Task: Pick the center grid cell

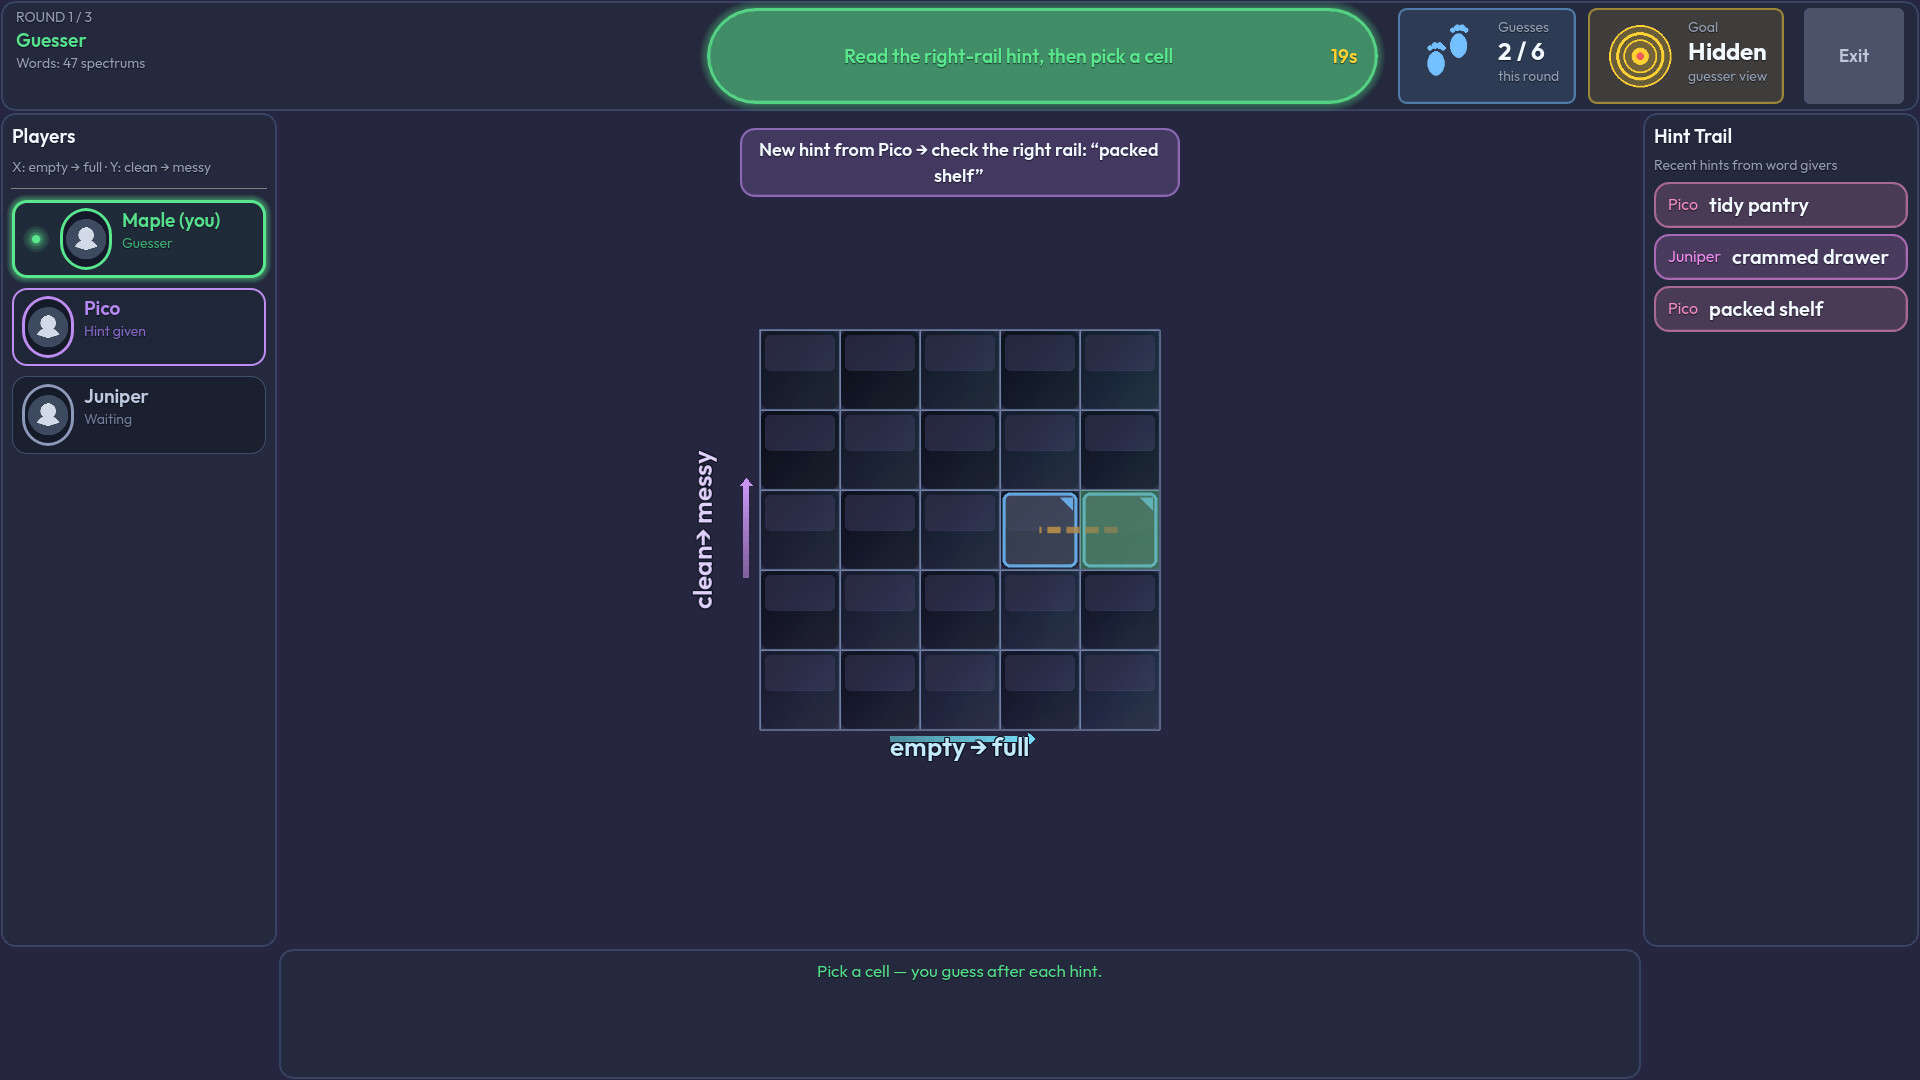Action: pyautogui.click(x=960, y=530)
